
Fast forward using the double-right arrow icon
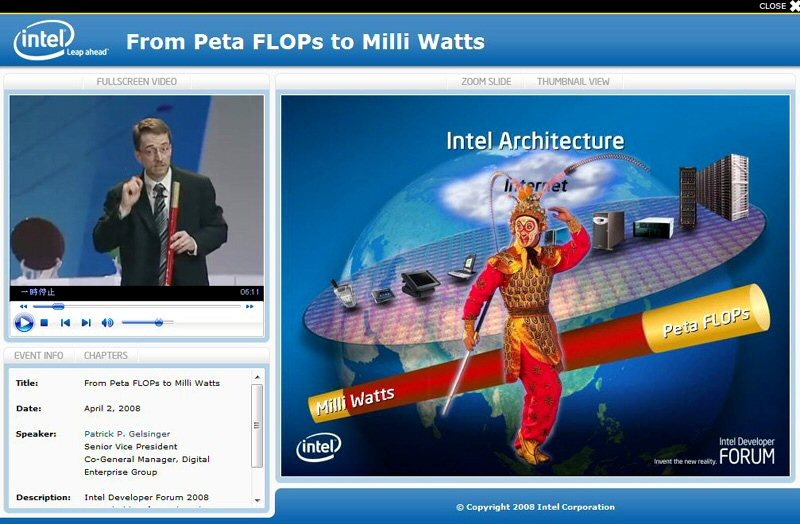pos(249,306)
